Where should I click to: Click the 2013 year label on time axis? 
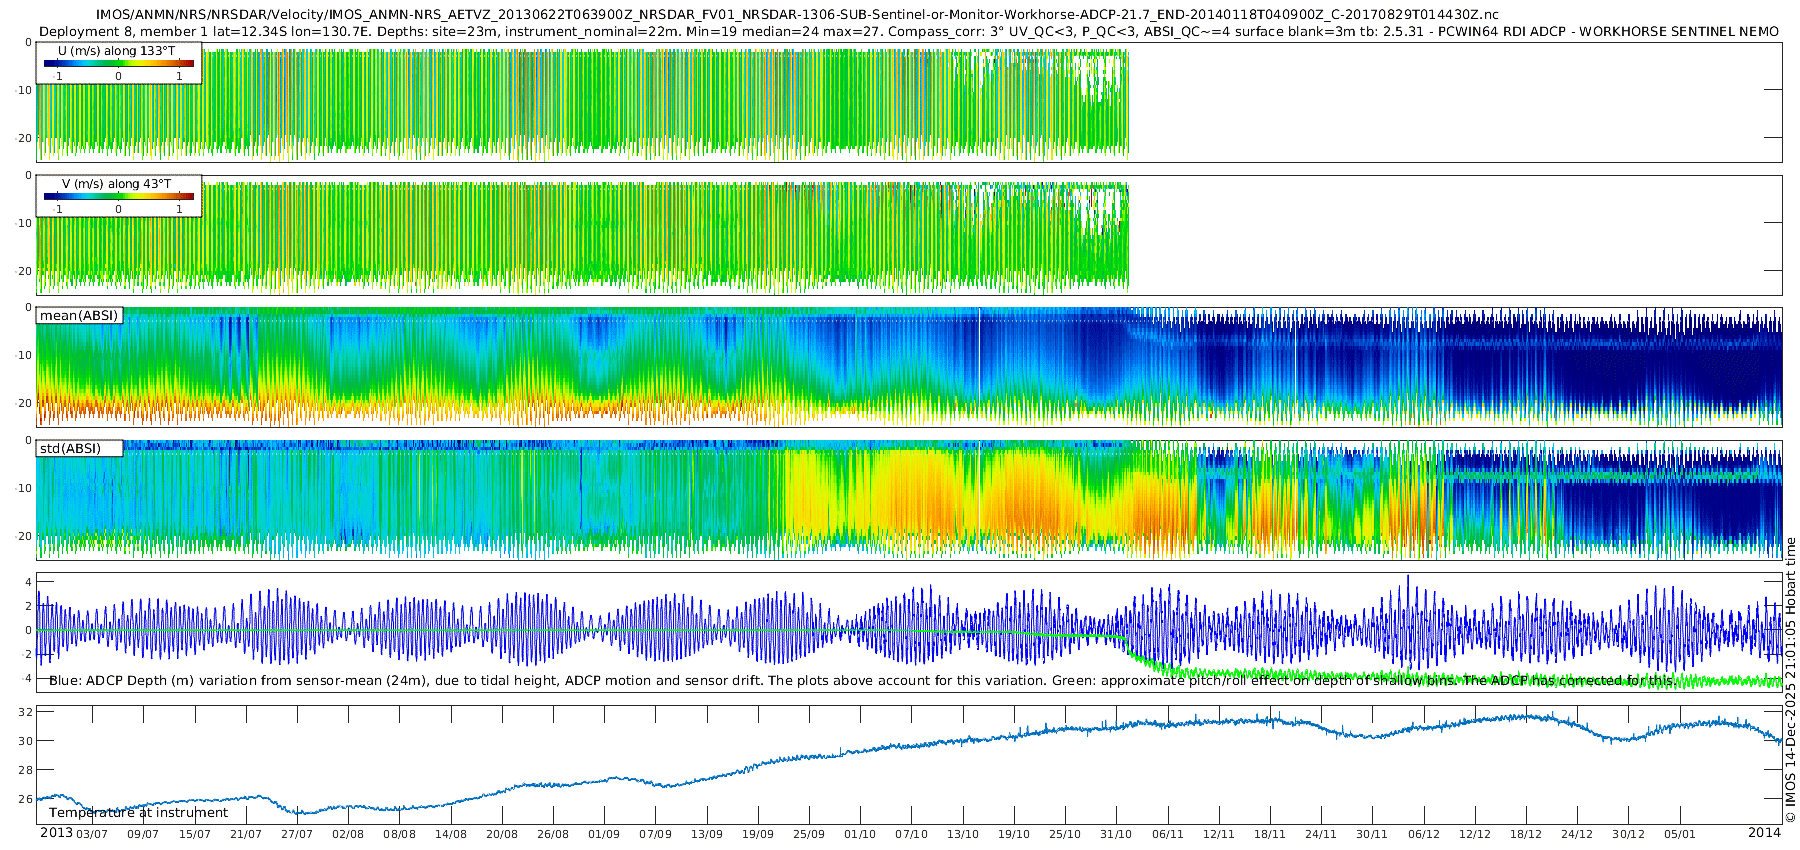point(56,833)
